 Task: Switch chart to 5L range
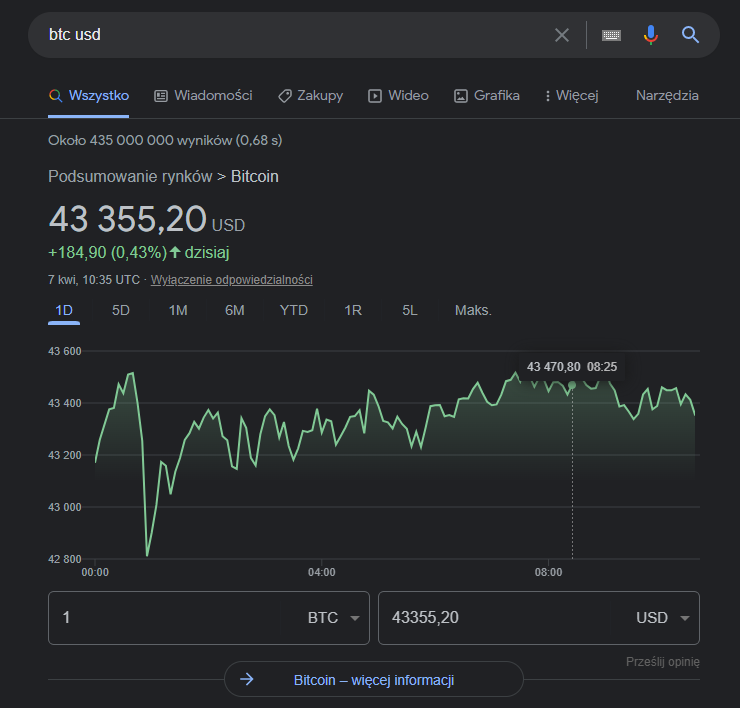(x=410, y=311)
